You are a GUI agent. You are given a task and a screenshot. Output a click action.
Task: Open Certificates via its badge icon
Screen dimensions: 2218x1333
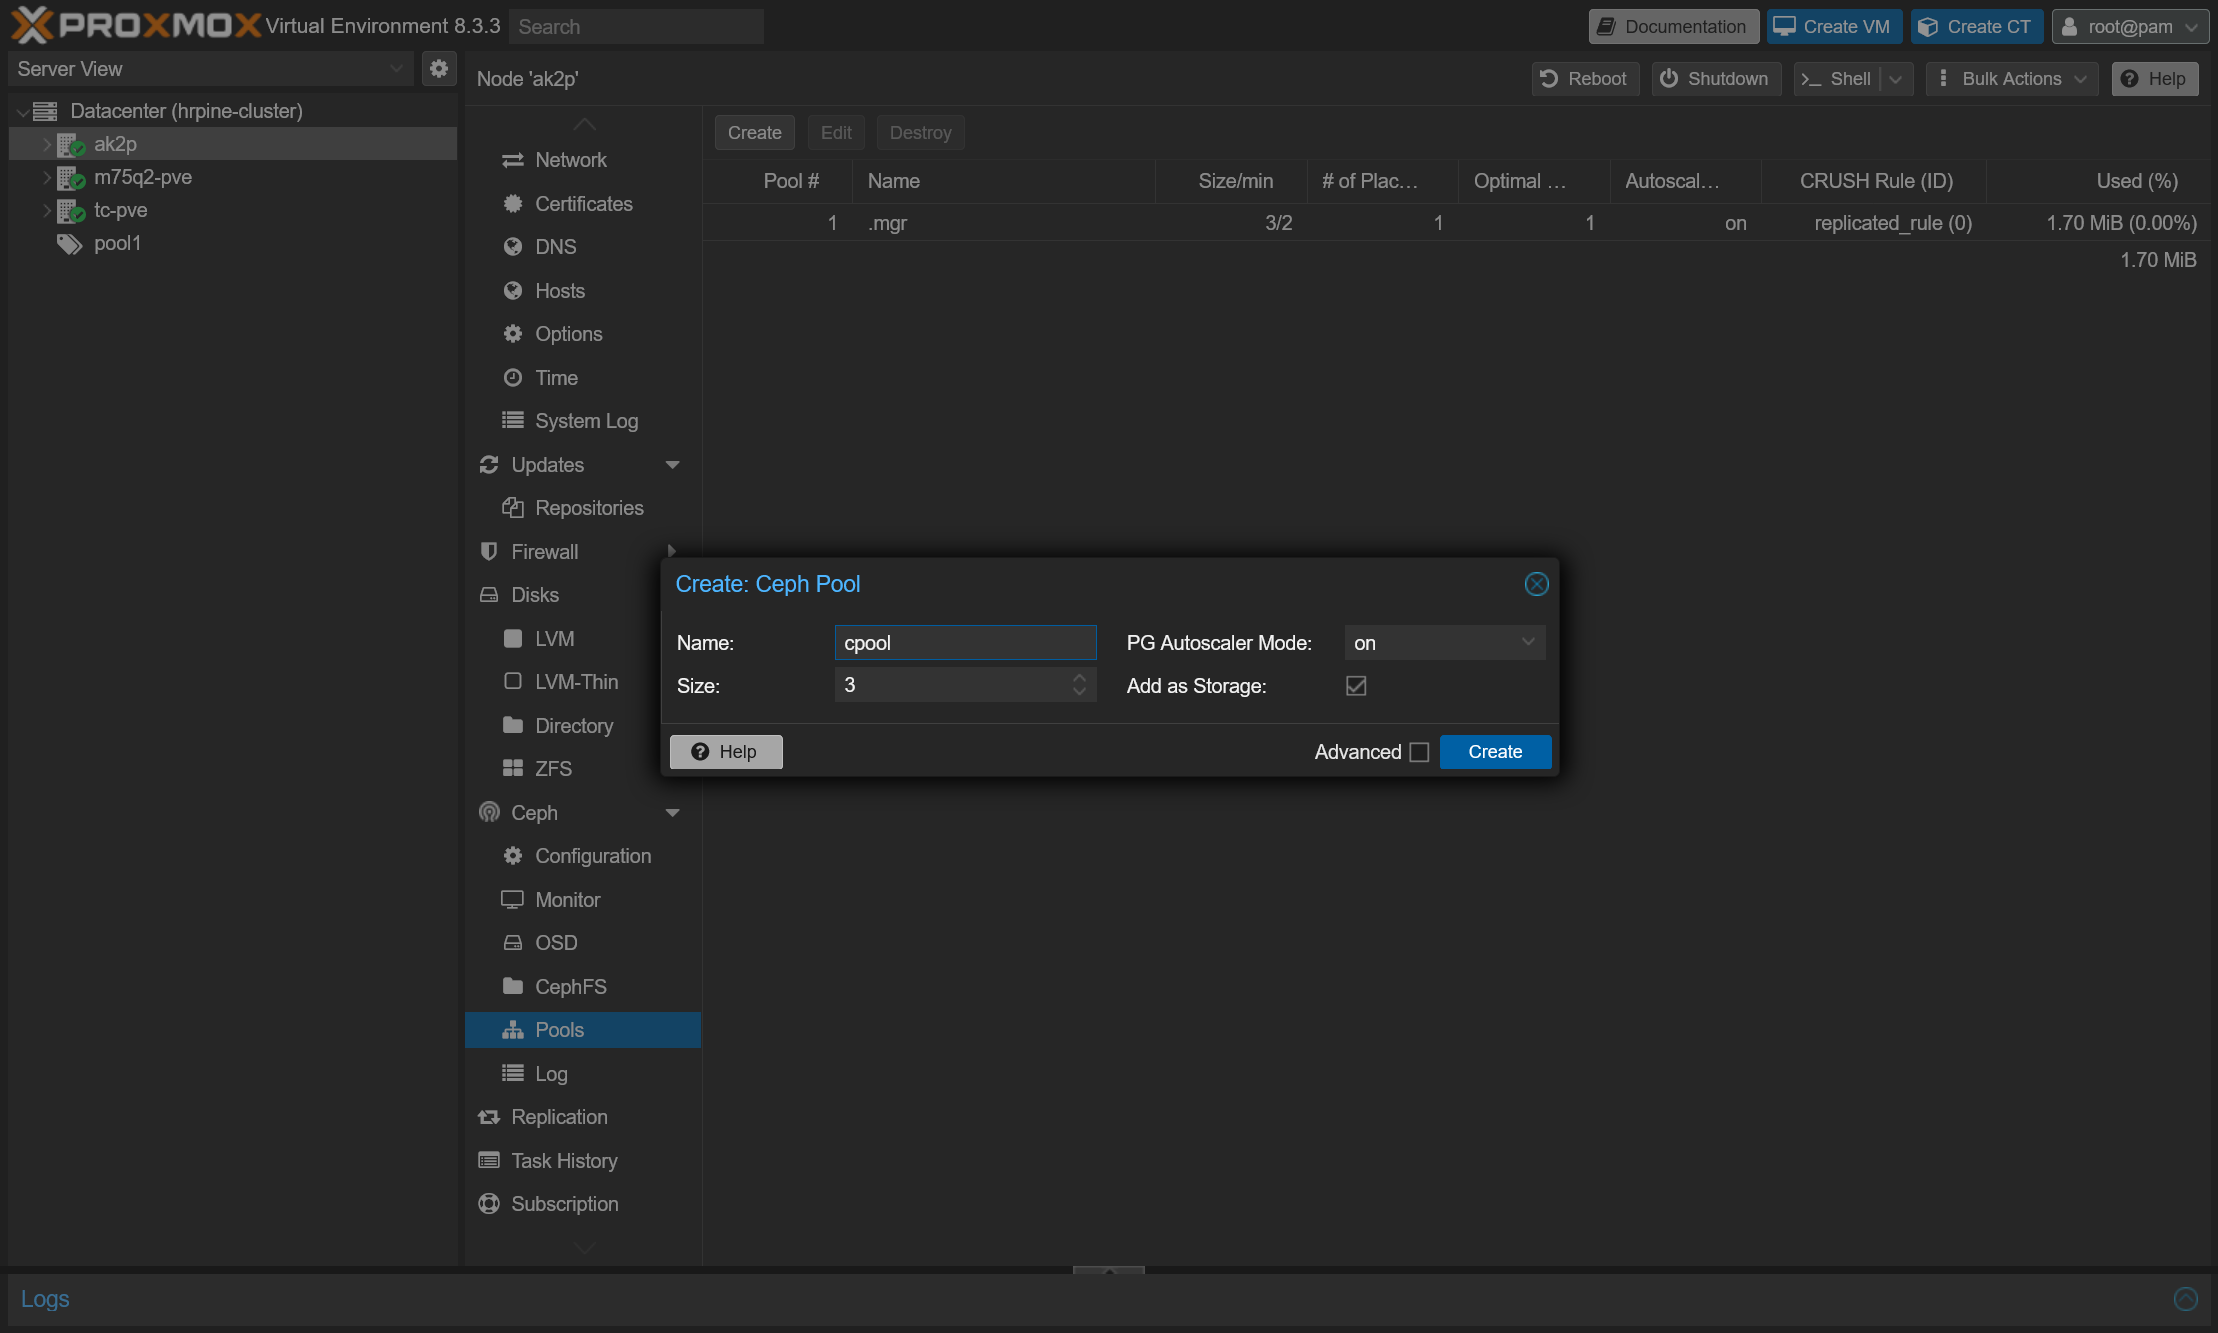point(513,204)
